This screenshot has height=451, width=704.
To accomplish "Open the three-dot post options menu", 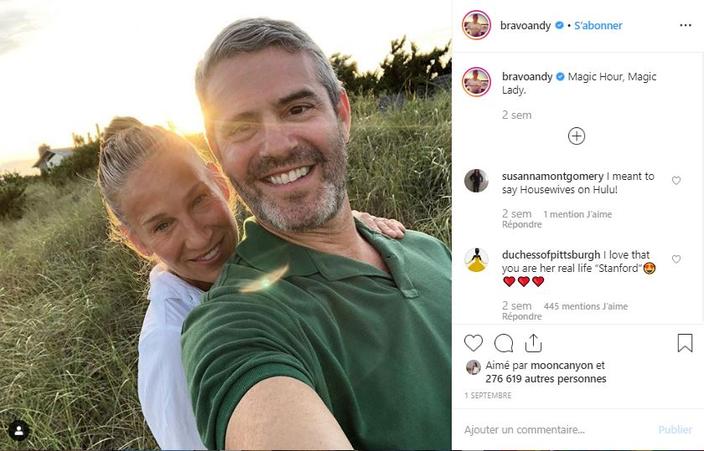I will click(x=685, y=25).
